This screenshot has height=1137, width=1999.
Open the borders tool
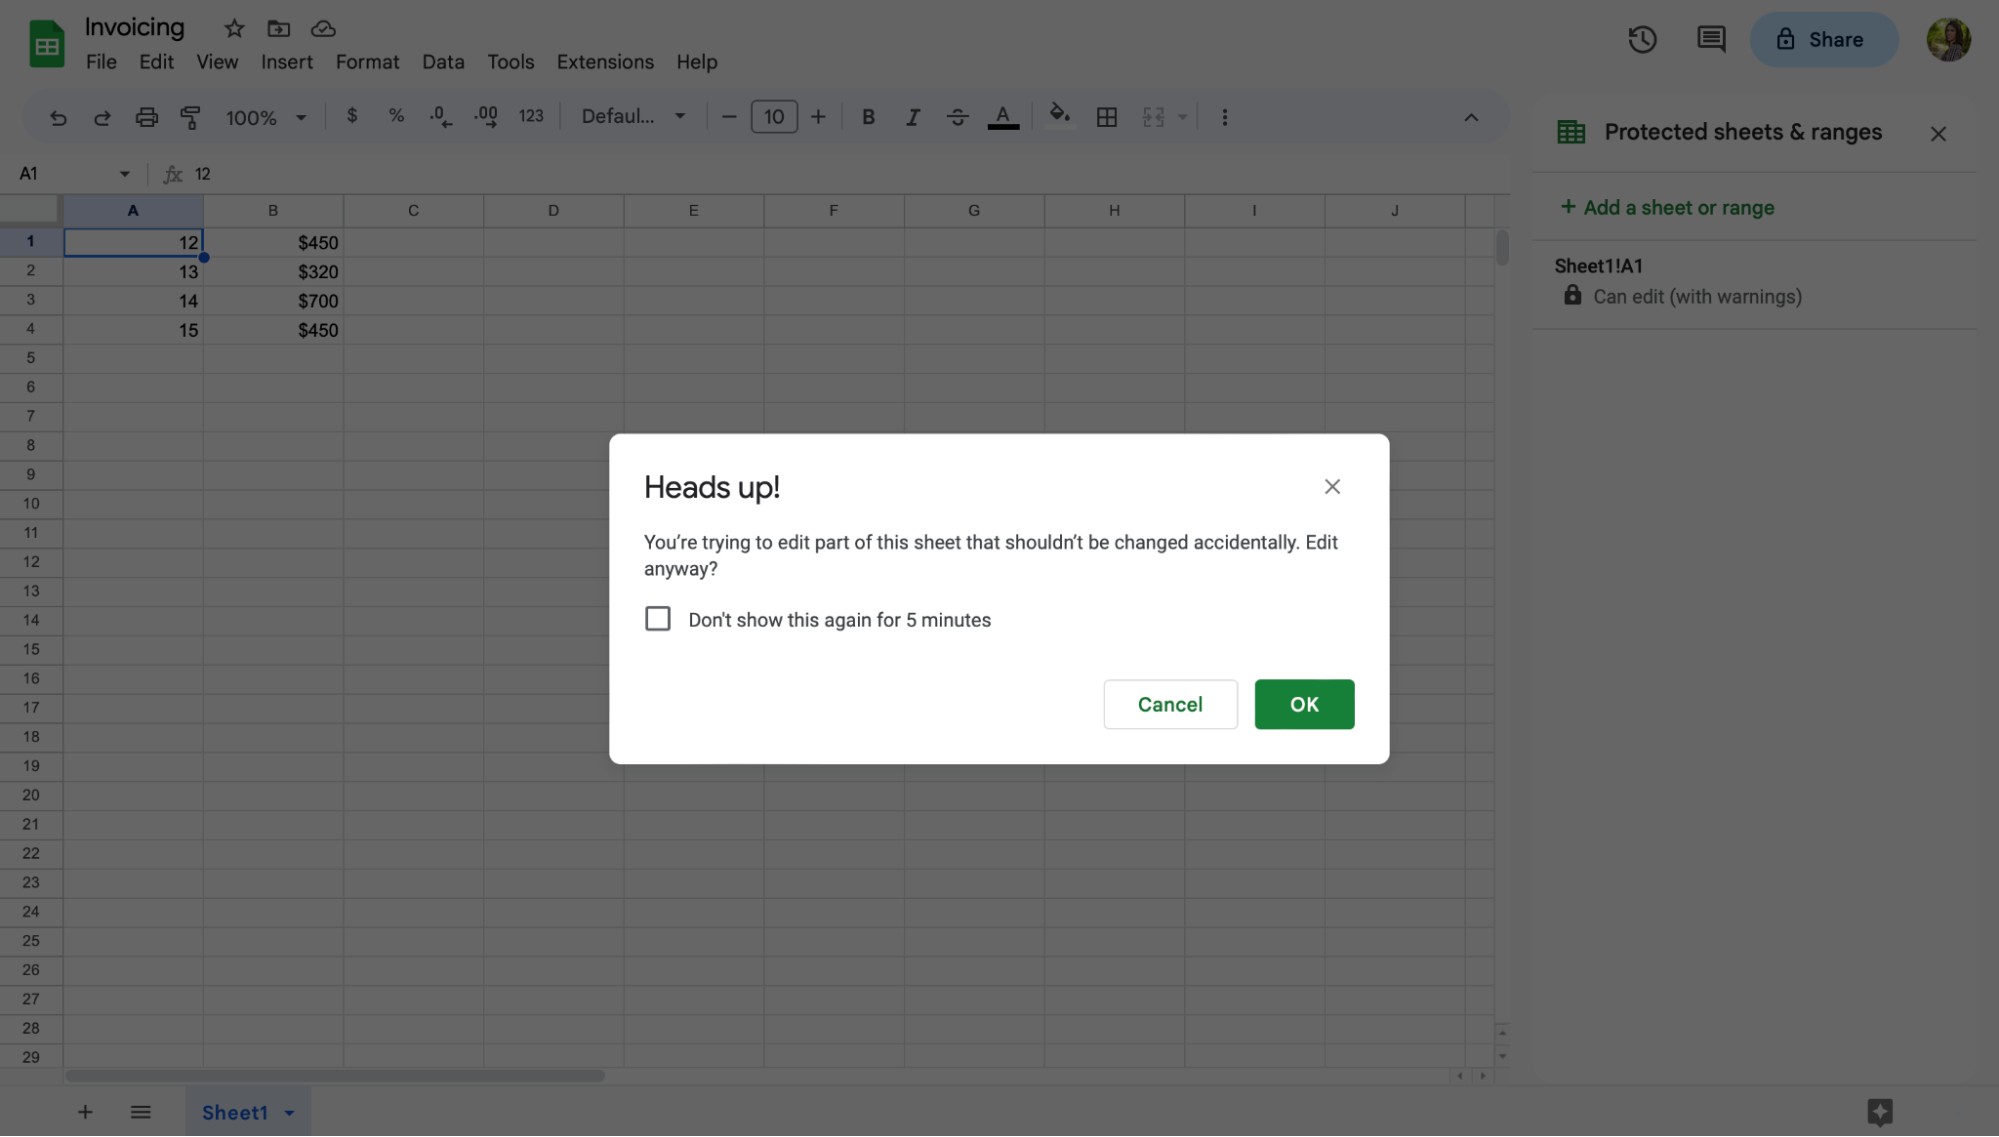[x=1106, y=117]
